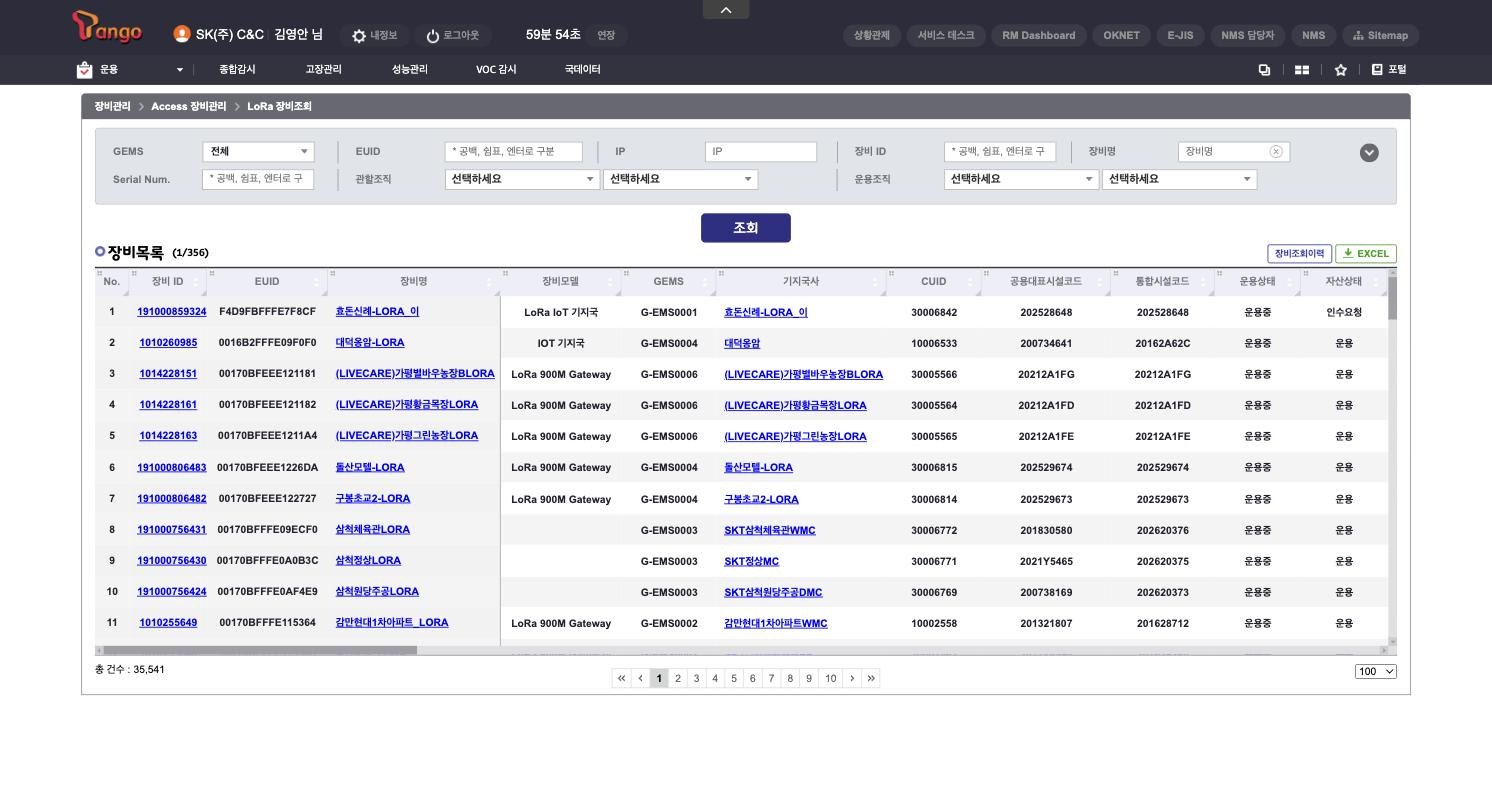
Task: Go to next page arrow
Action: [x=852, y=678]
